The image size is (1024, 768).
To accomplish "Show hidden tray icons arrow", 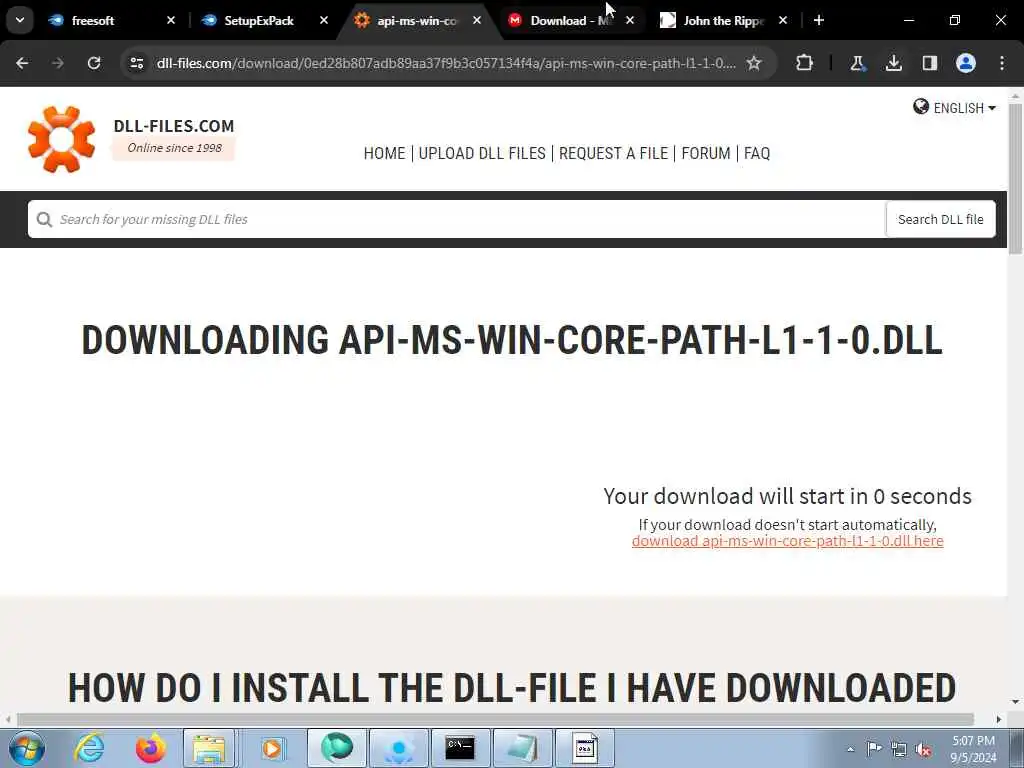I will [x=850, y=749].
